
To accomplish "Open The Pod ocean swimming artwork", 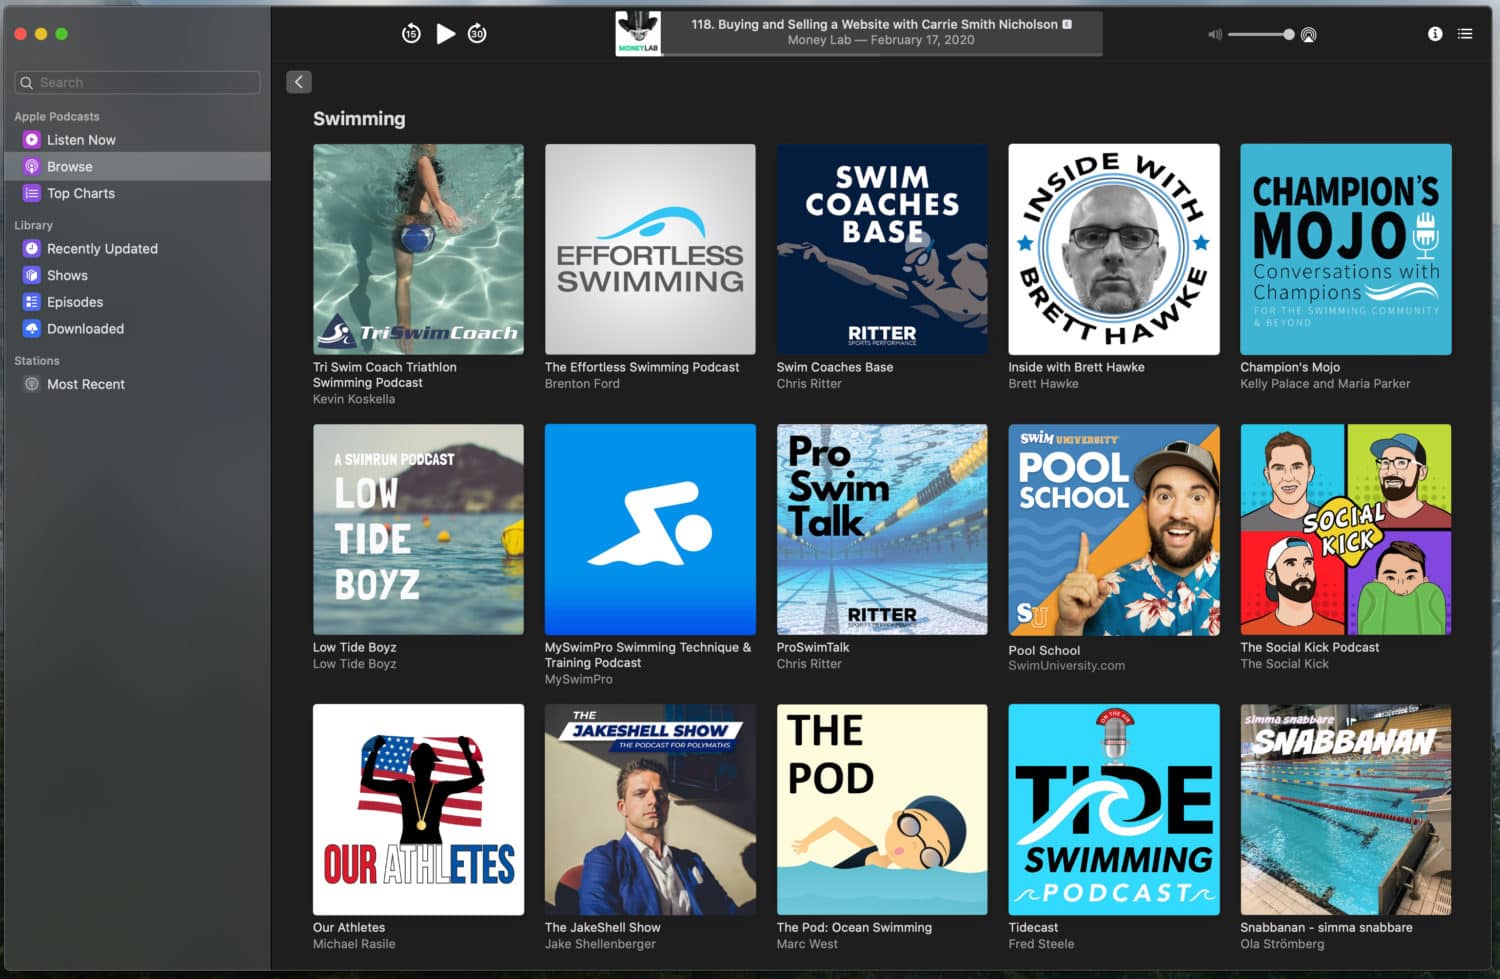I will (882, 809).
